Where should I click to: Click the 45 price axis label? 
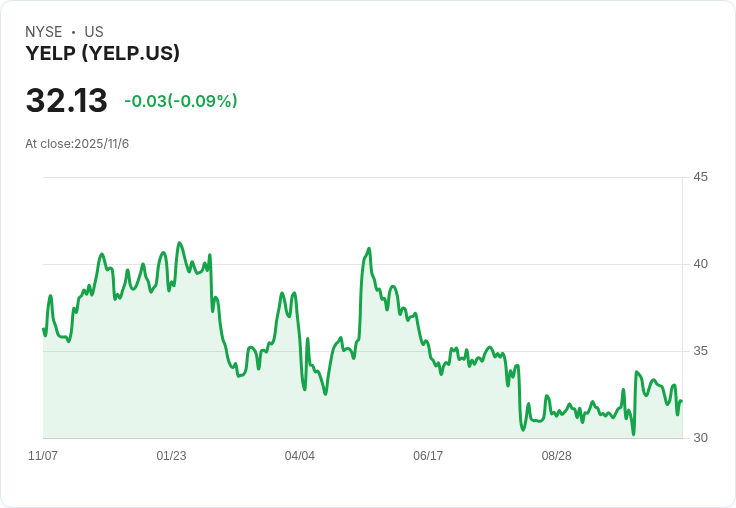700,177
